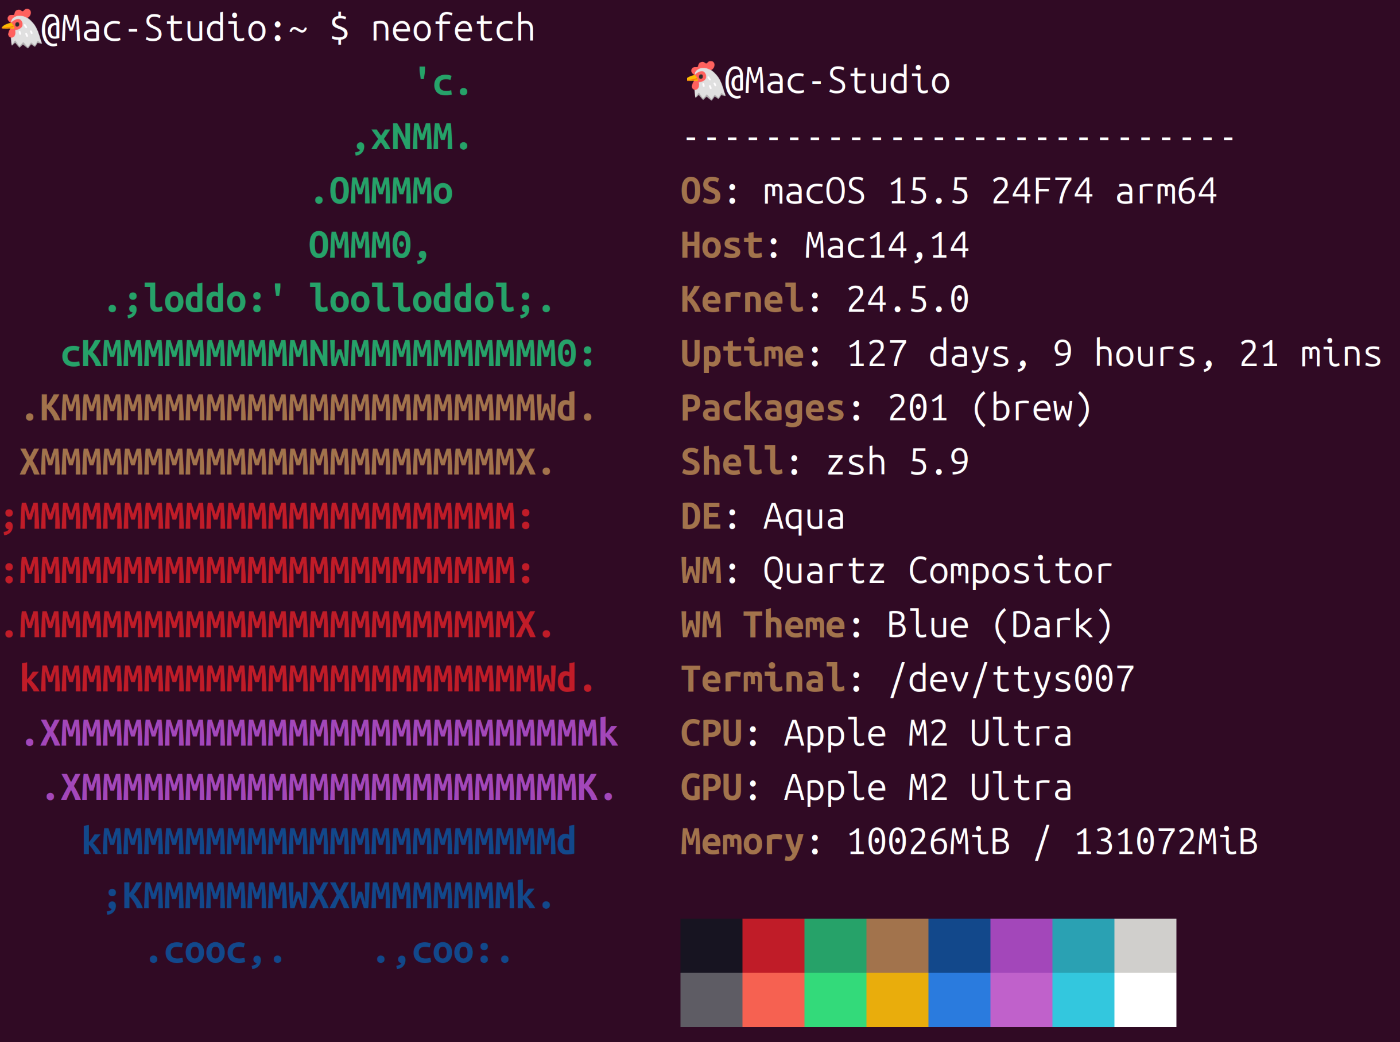Click the 'Host' label
Viewport: 1400px width, 1042px height.
[722, 245]
